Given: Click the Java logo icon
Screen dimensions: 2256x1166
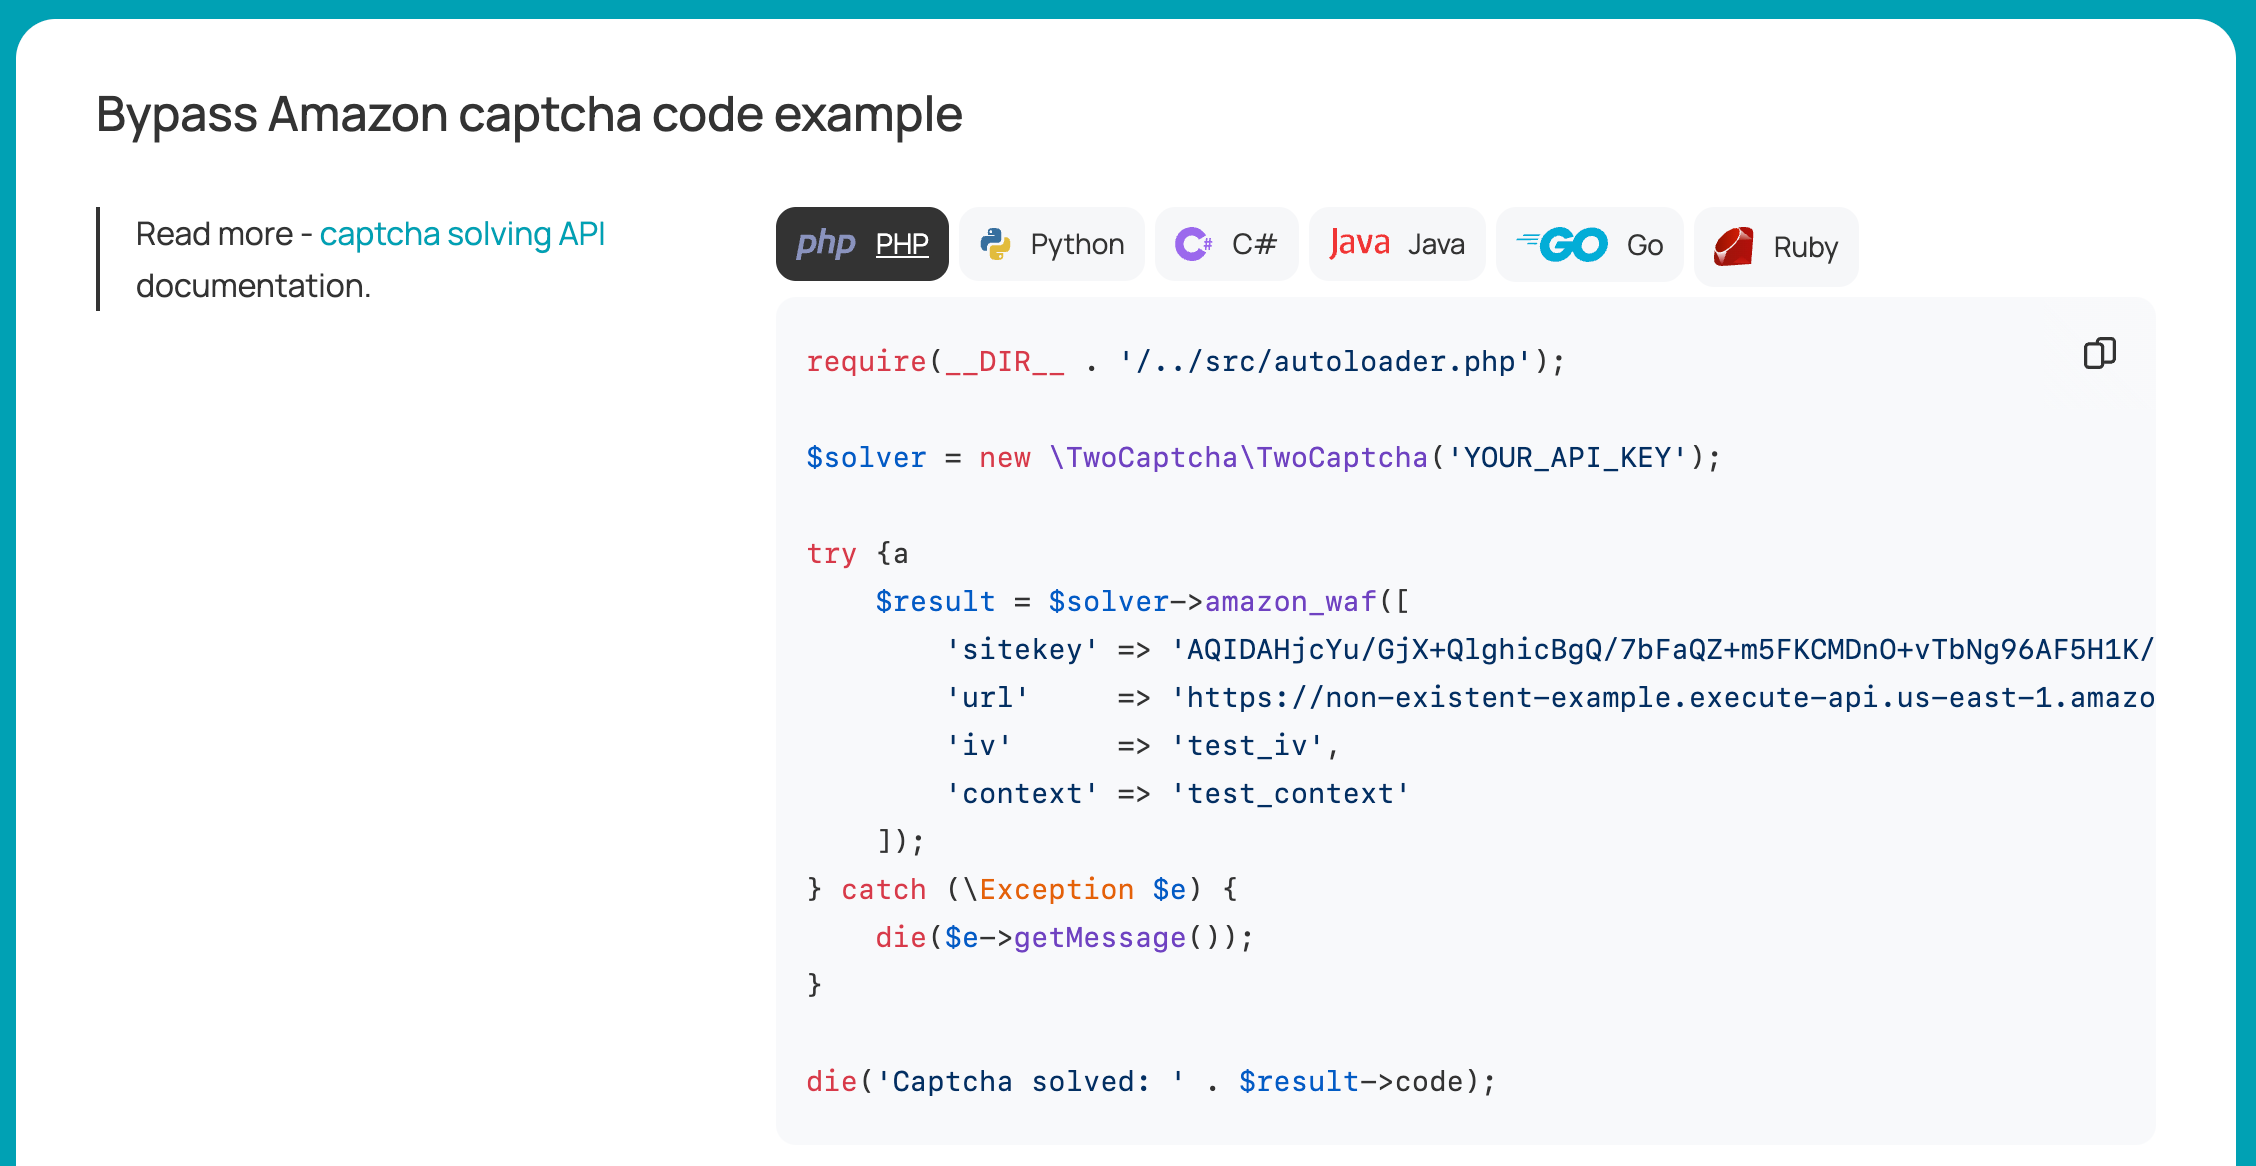Looking at the screenshot, I should [x=1360, y=242].
